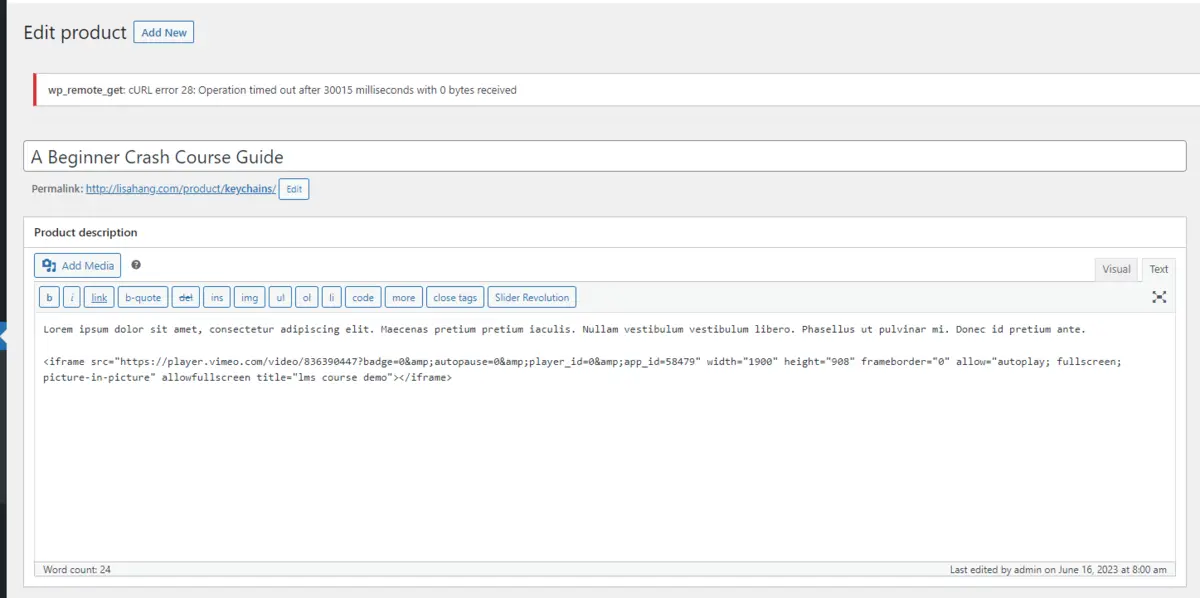Screen dimensions: 1200x598
Task: Insert image with img button
Action: 250,297
